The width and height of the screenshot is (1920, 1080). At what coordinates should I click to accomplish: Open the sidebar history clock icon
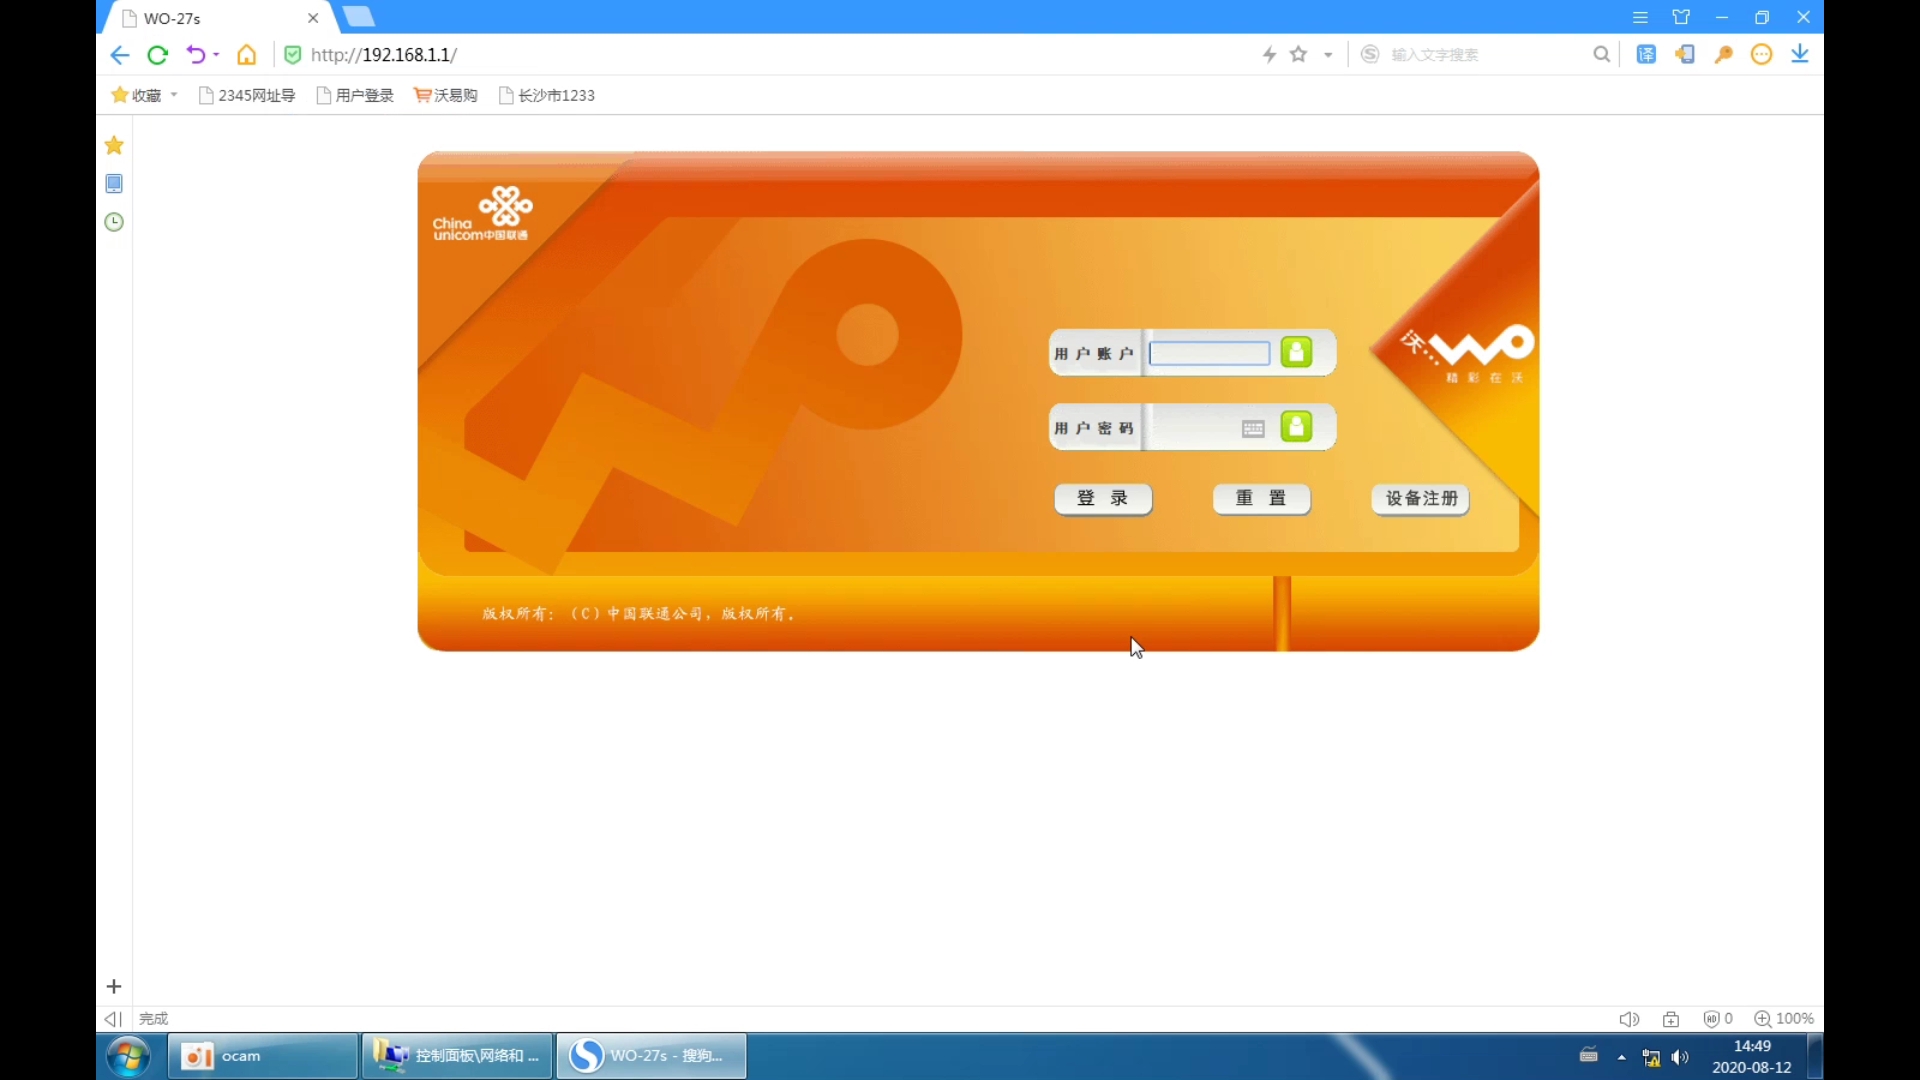pos(114,222)
